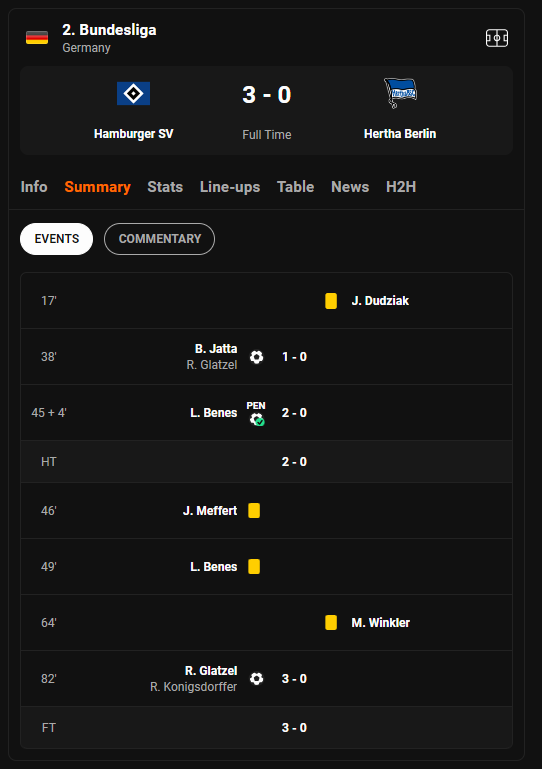Click the goal ball icon at 38'
This screenshot has height=769, width=542.
[257, 357]
